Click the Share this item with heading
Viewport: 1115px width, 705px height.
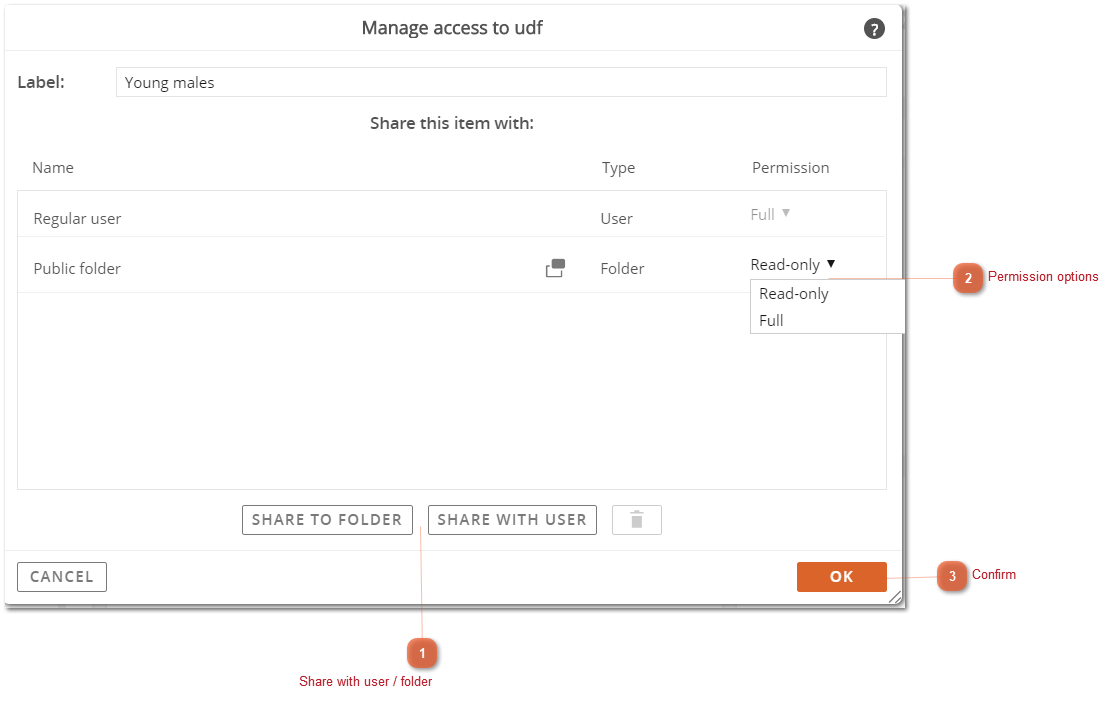pyautogui.click(x=452, y=123)
